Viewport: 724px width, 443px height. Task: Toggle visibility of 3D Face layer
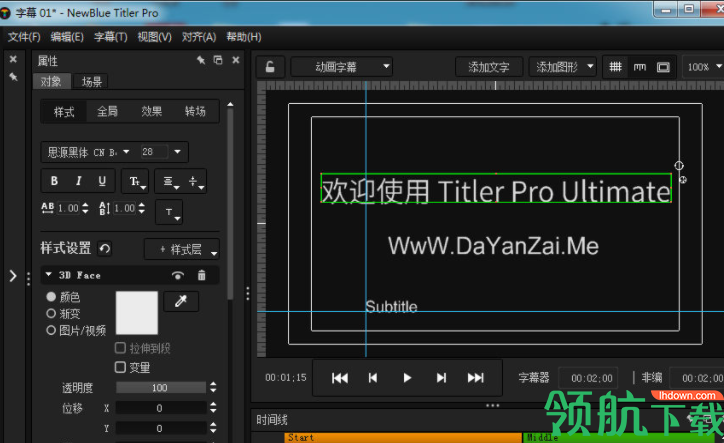click(178, 276)
